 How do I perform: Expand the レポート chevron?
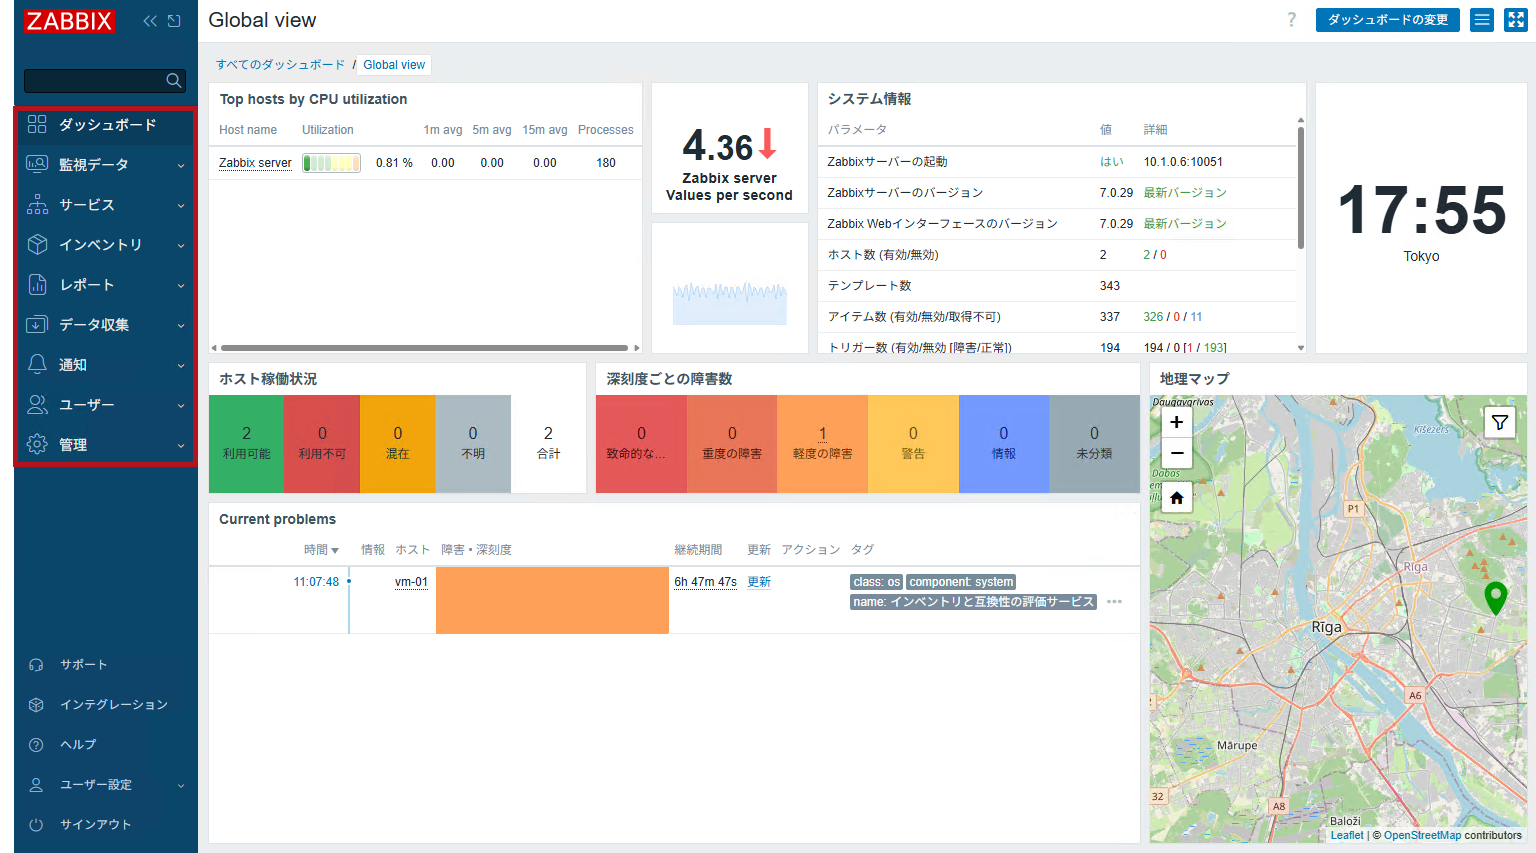[181, 286]
